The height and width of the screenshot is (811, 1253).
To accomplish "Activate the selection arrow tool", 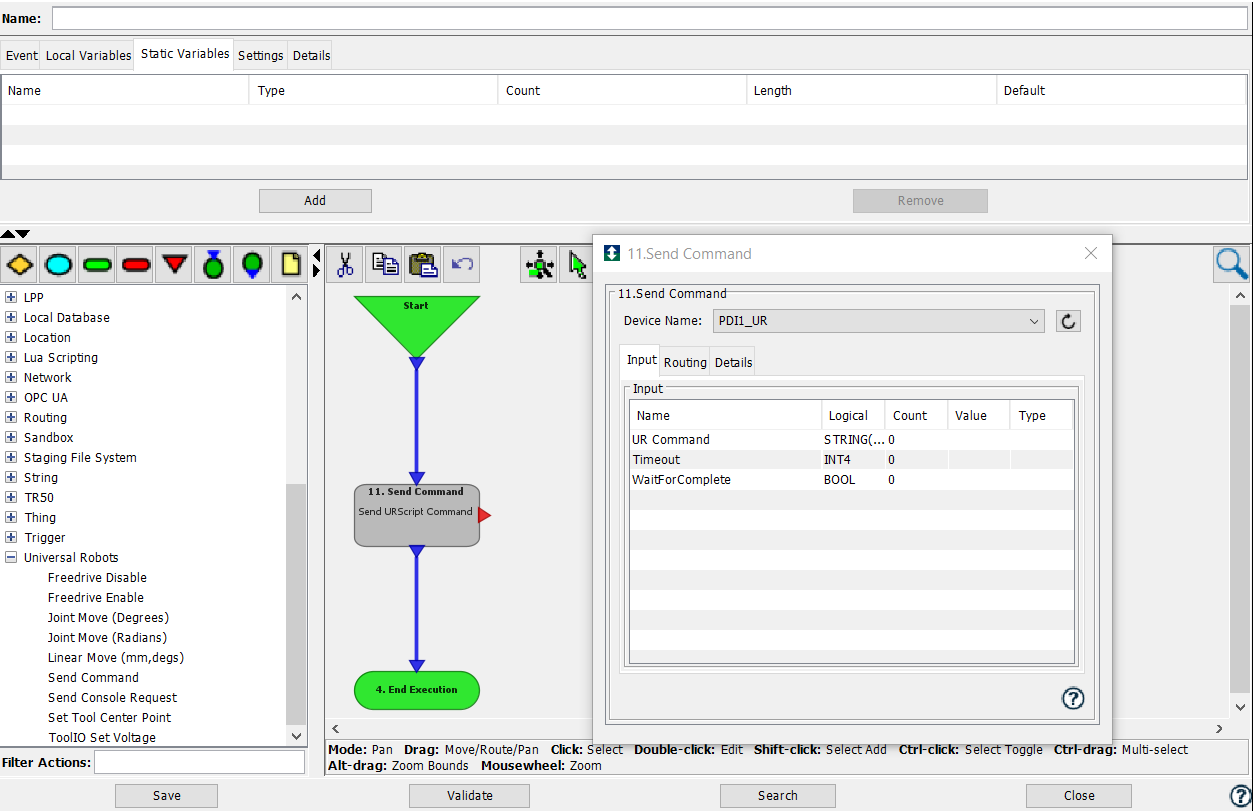I will [577, 264].
